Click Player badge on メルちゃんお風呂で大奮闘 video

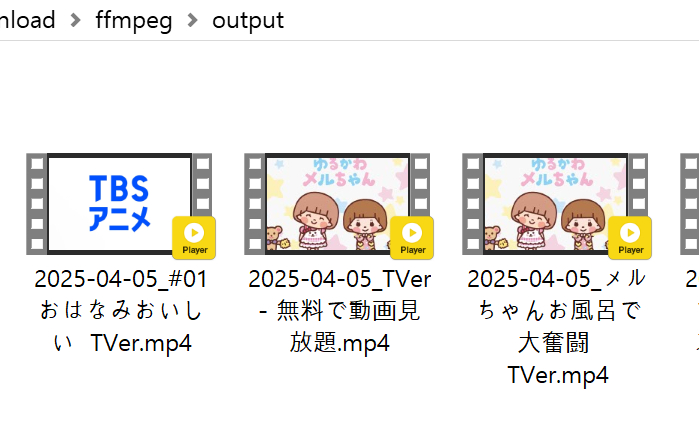(630, 238)
